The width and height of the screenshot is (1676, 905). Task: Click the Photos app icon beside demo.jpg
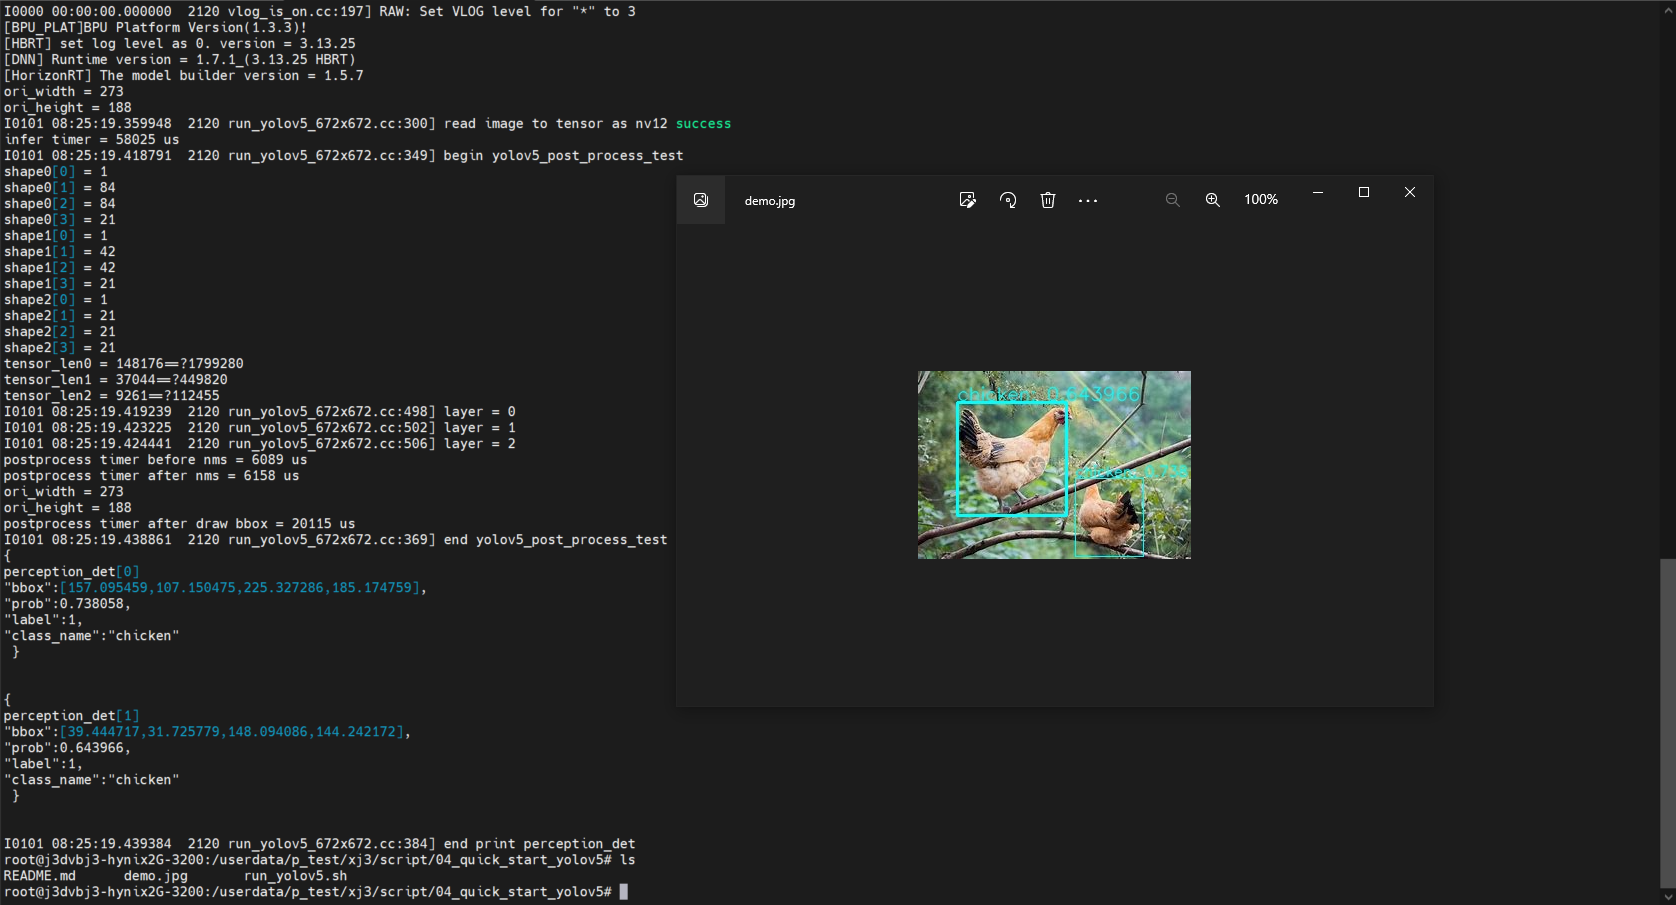pos(701,200)
